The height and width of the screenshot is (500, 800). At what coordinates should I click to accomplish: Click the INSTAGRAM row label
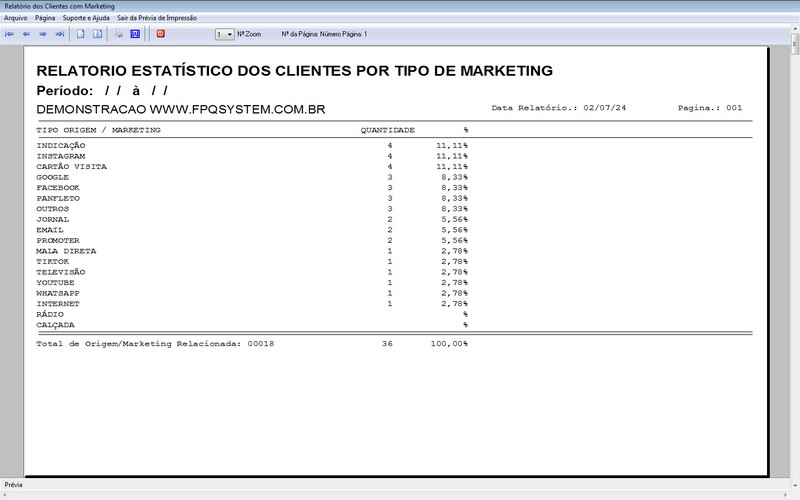(61, 156)
